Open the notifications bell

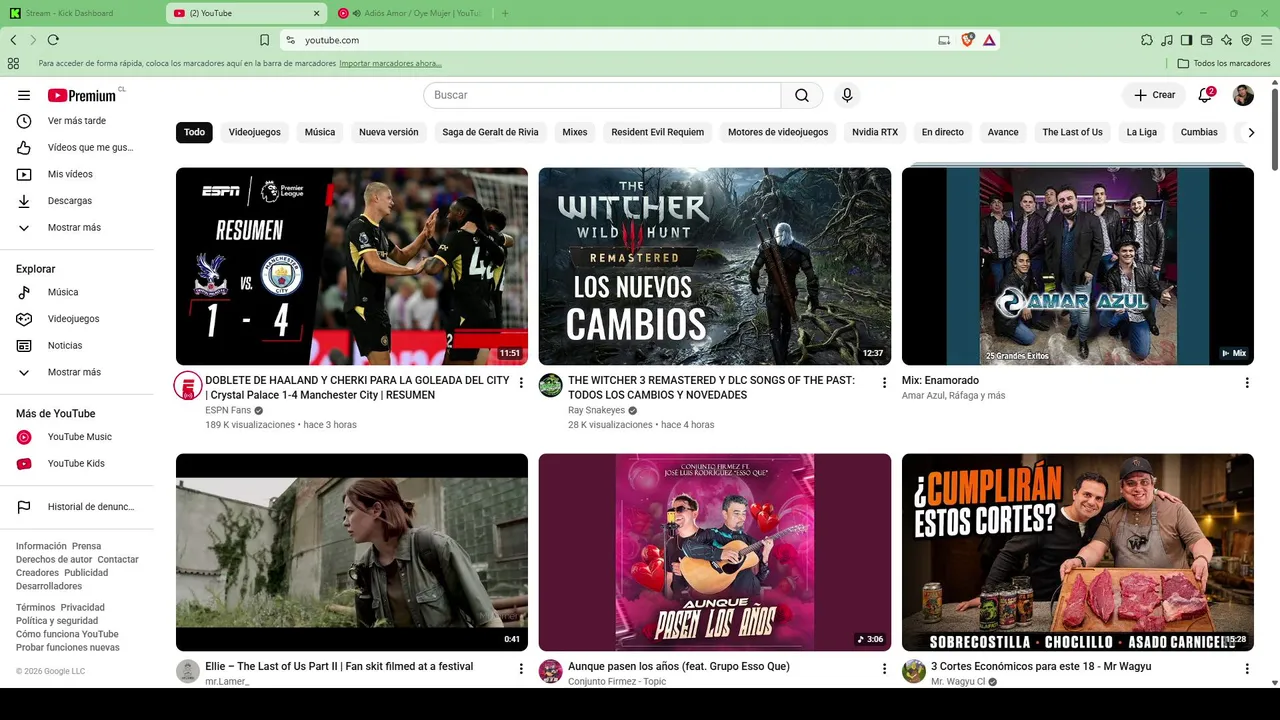(x=1205, y=95)
